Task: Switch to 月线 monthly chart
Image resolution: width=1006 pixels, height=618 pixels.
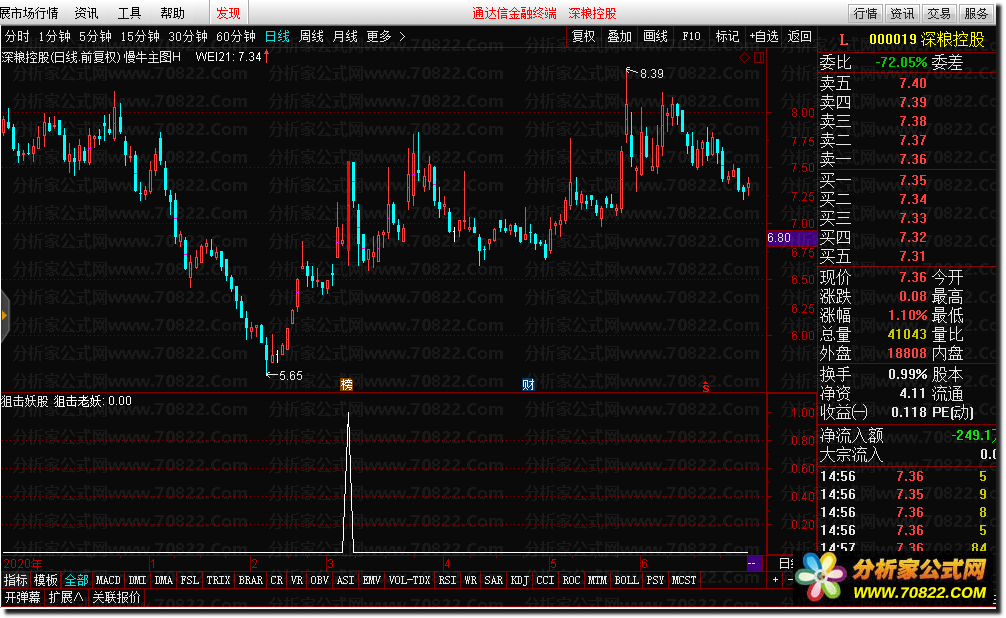Action: coord(345,37)
